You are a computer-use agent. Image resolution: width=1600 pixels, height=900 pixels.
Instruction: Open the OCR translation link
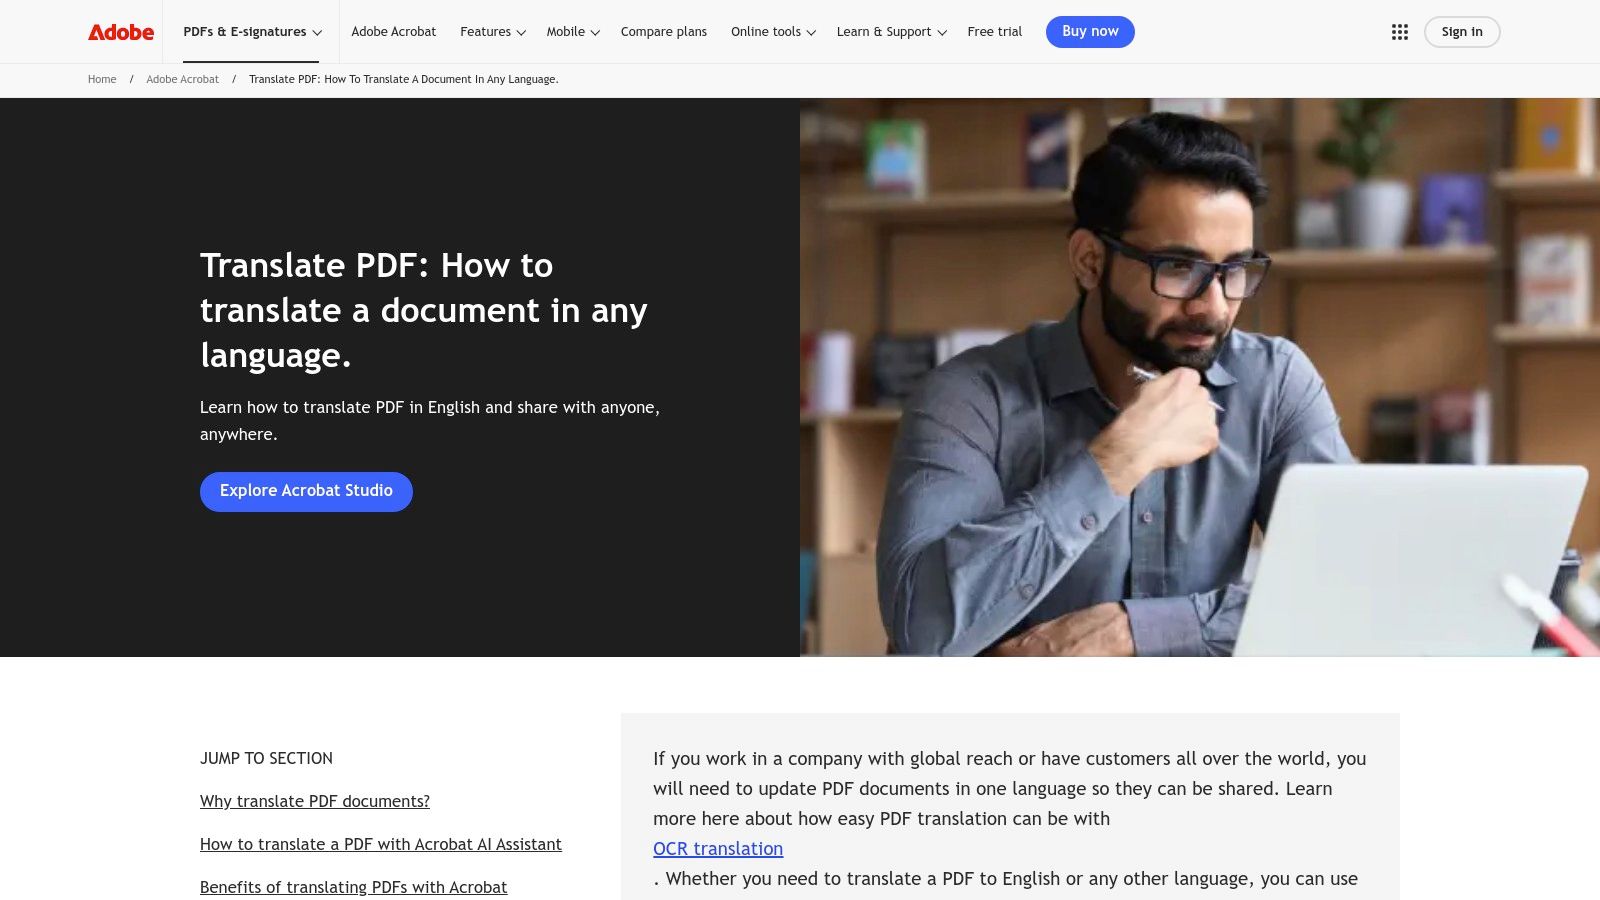point(718,848)
